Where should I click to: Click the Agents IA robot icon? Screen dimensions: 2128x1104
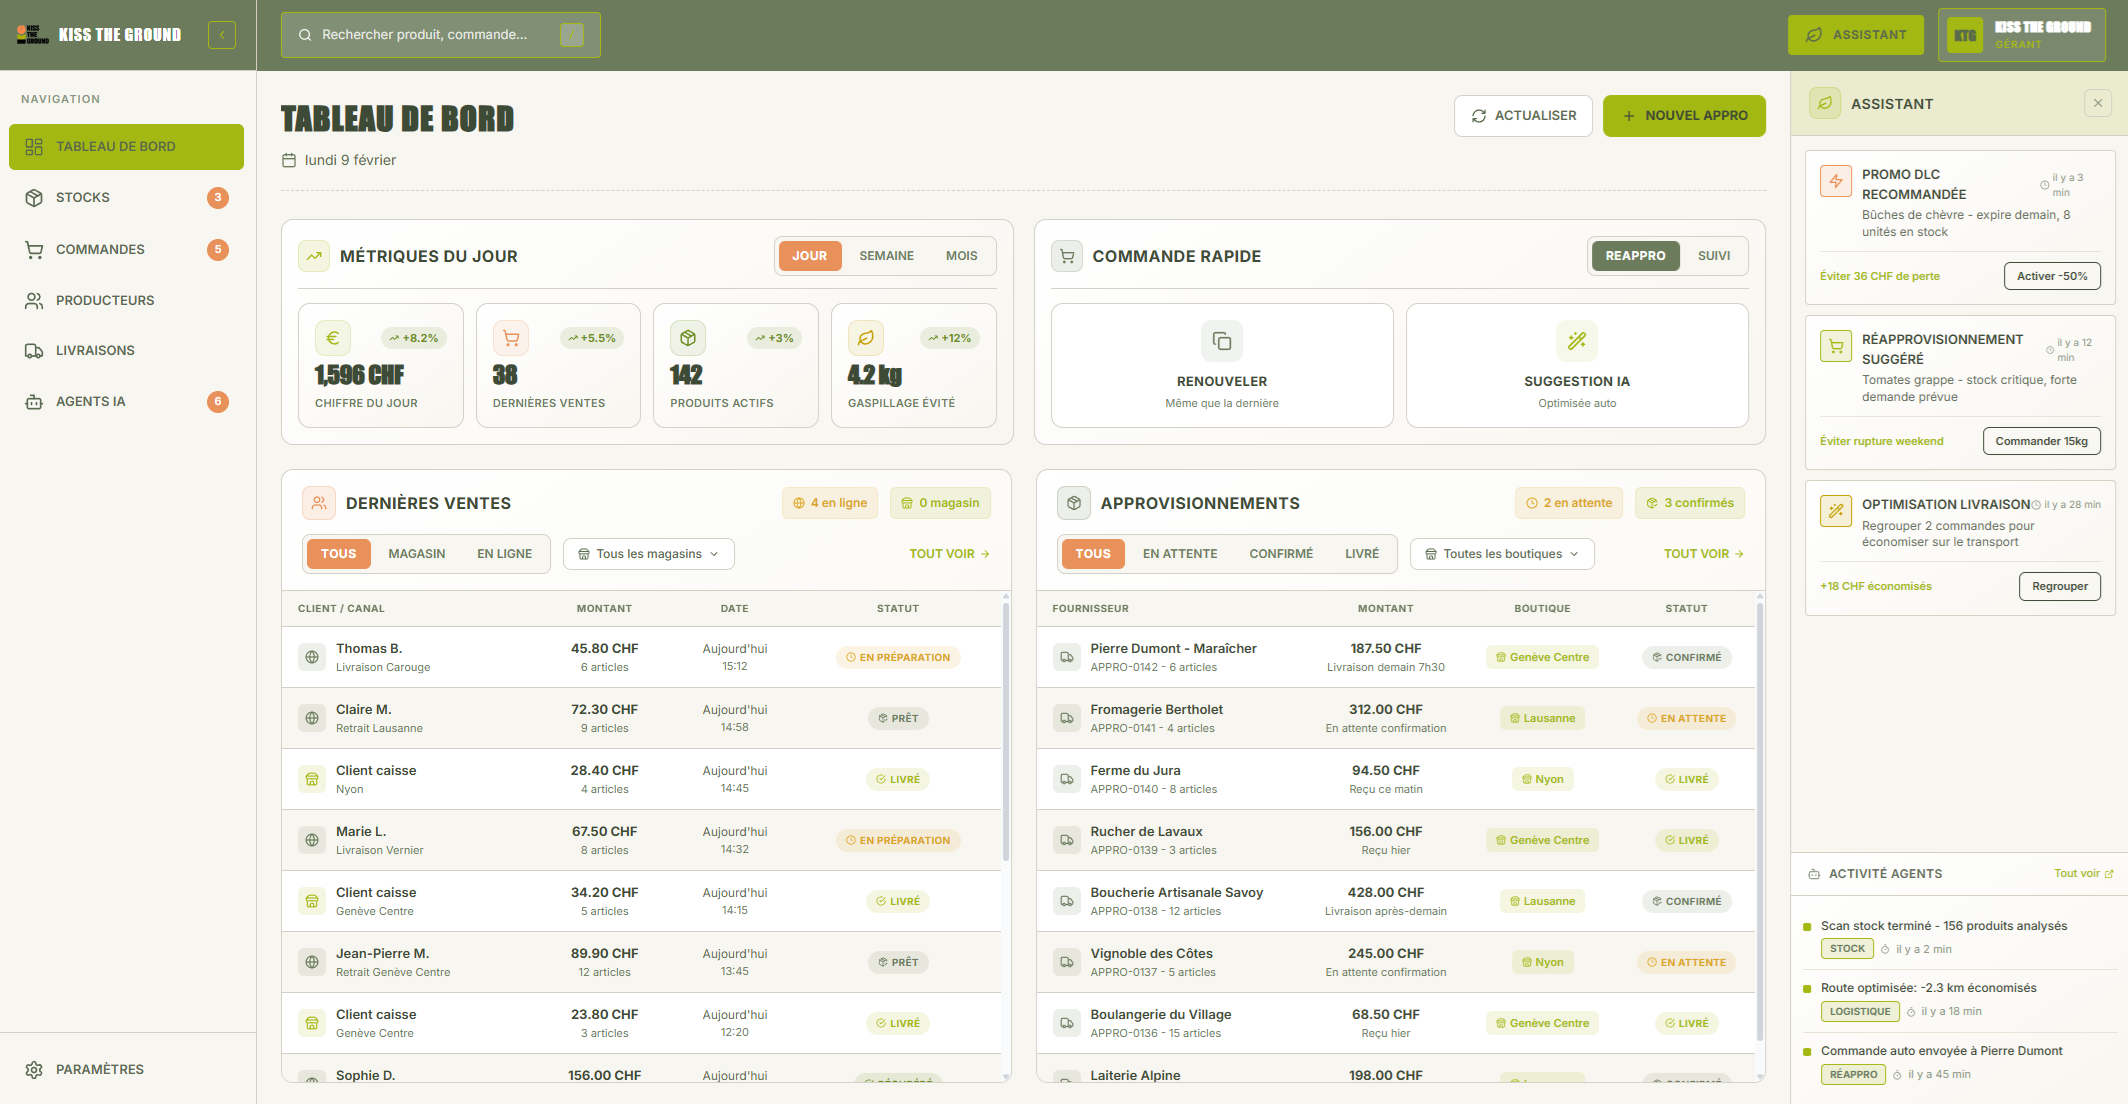click(34, 402)
